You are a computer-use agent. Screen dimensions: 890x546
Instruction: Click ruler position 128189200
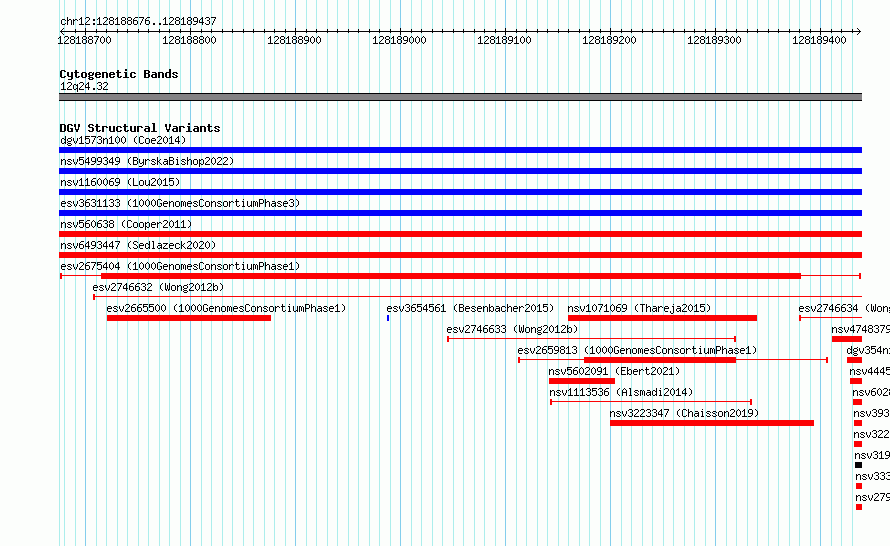pos(609,40)
